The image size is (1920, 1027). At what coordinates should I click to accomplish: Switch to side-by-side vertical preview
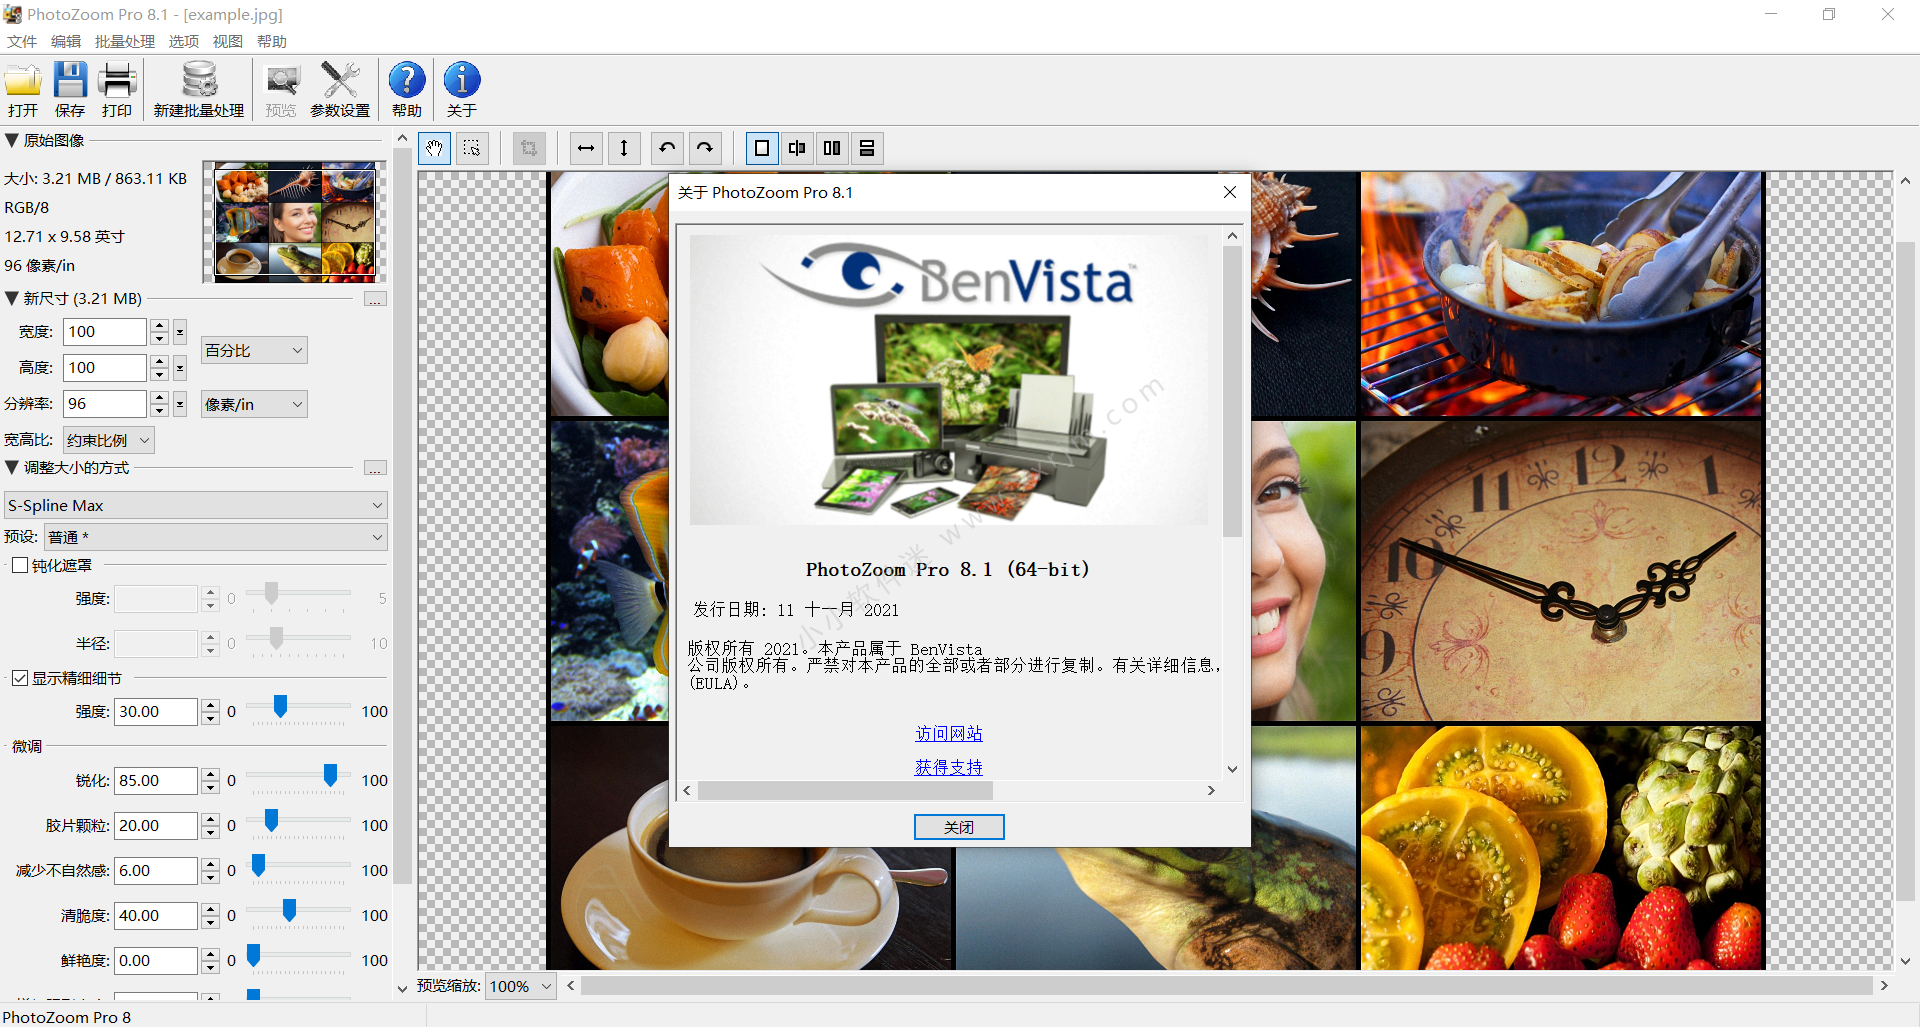832,148
